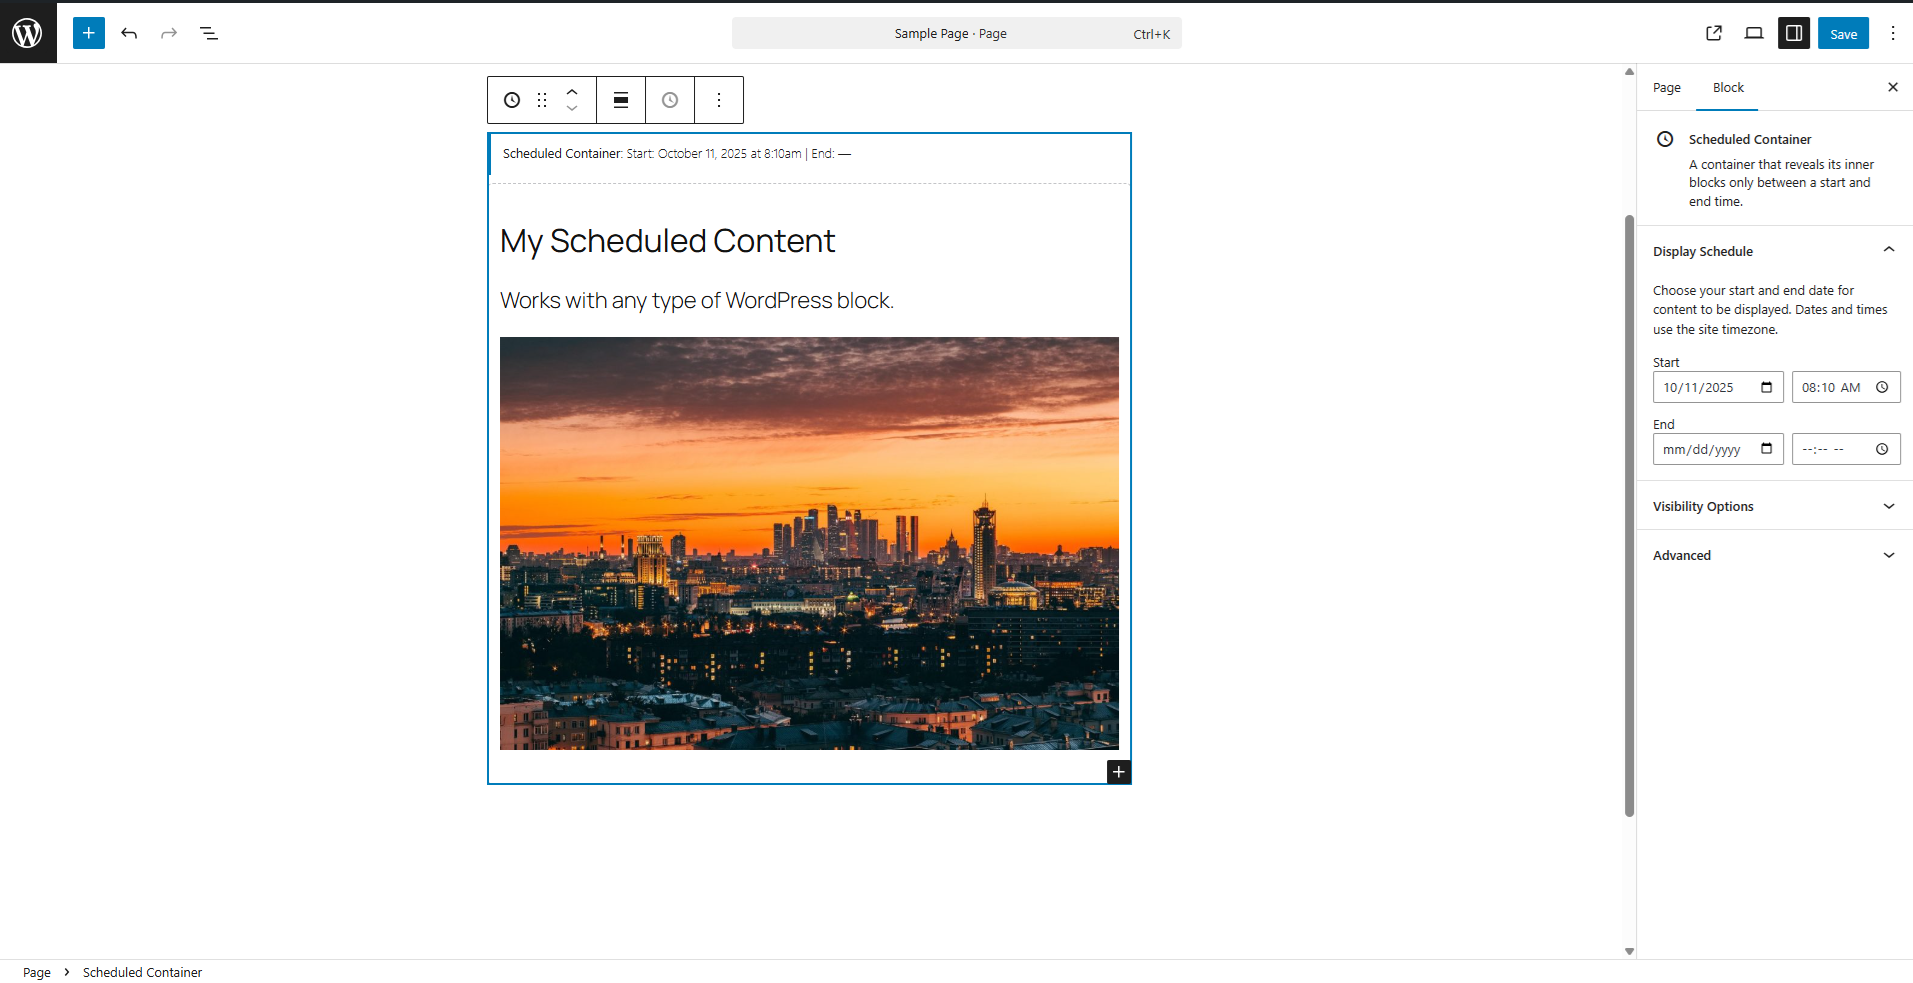Open the clock picker for the Start time
1913x983 pixels.
pos(1882,387)
